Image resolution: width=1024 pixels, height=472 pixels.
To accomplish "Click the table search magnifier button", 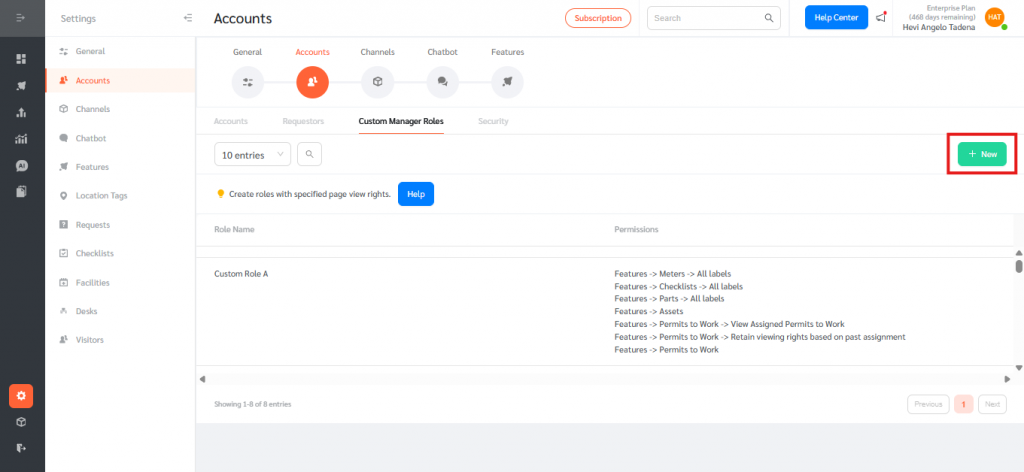I will pos(310,154).
